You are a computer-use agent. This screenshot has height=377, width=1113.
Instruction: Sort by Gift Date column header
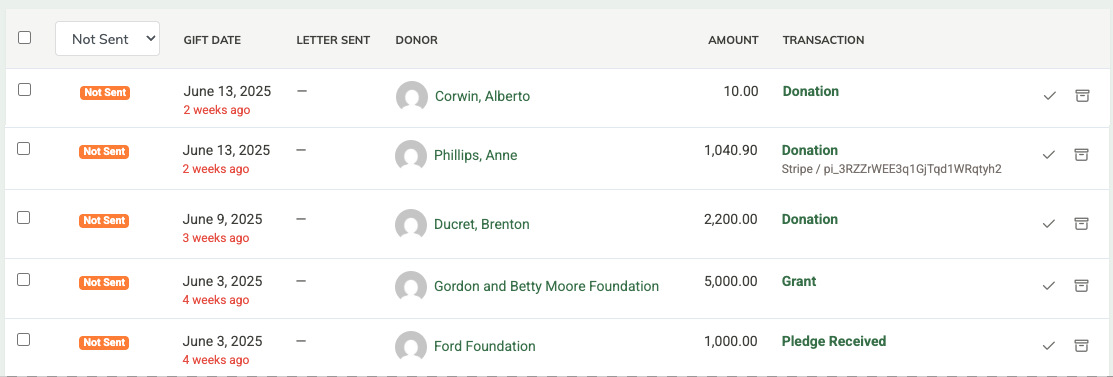tap(212, 40)
